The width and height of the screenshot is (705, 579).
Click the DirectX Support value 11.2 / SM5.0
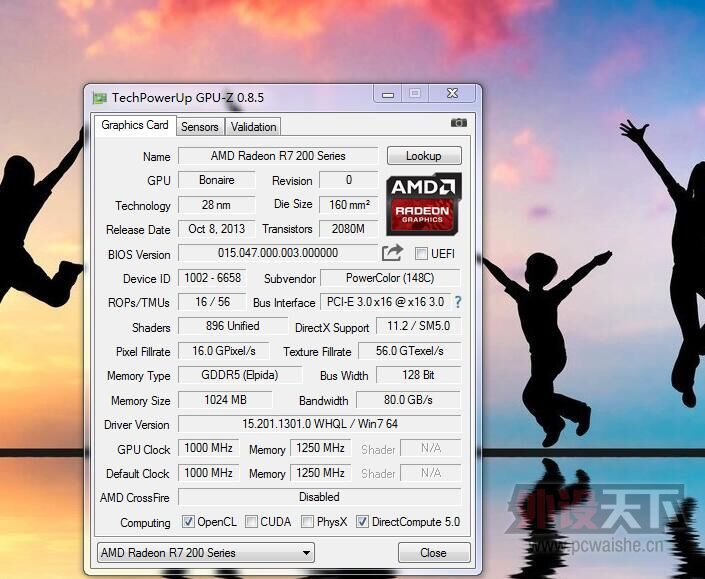pyautogui.click(x=419, y=326)
